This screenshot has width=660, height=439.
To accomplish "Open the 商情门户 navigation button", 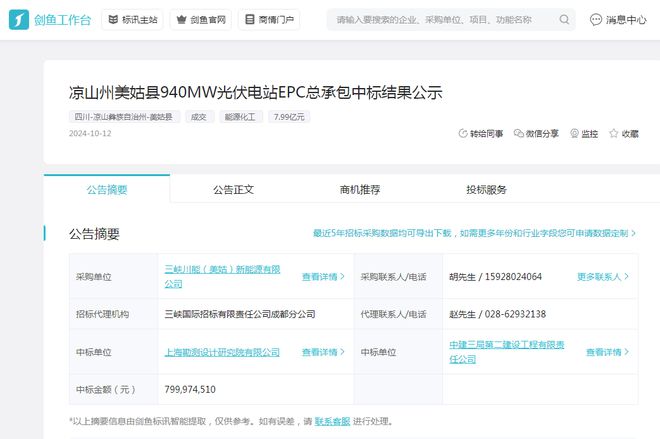I will coord(269,19).
